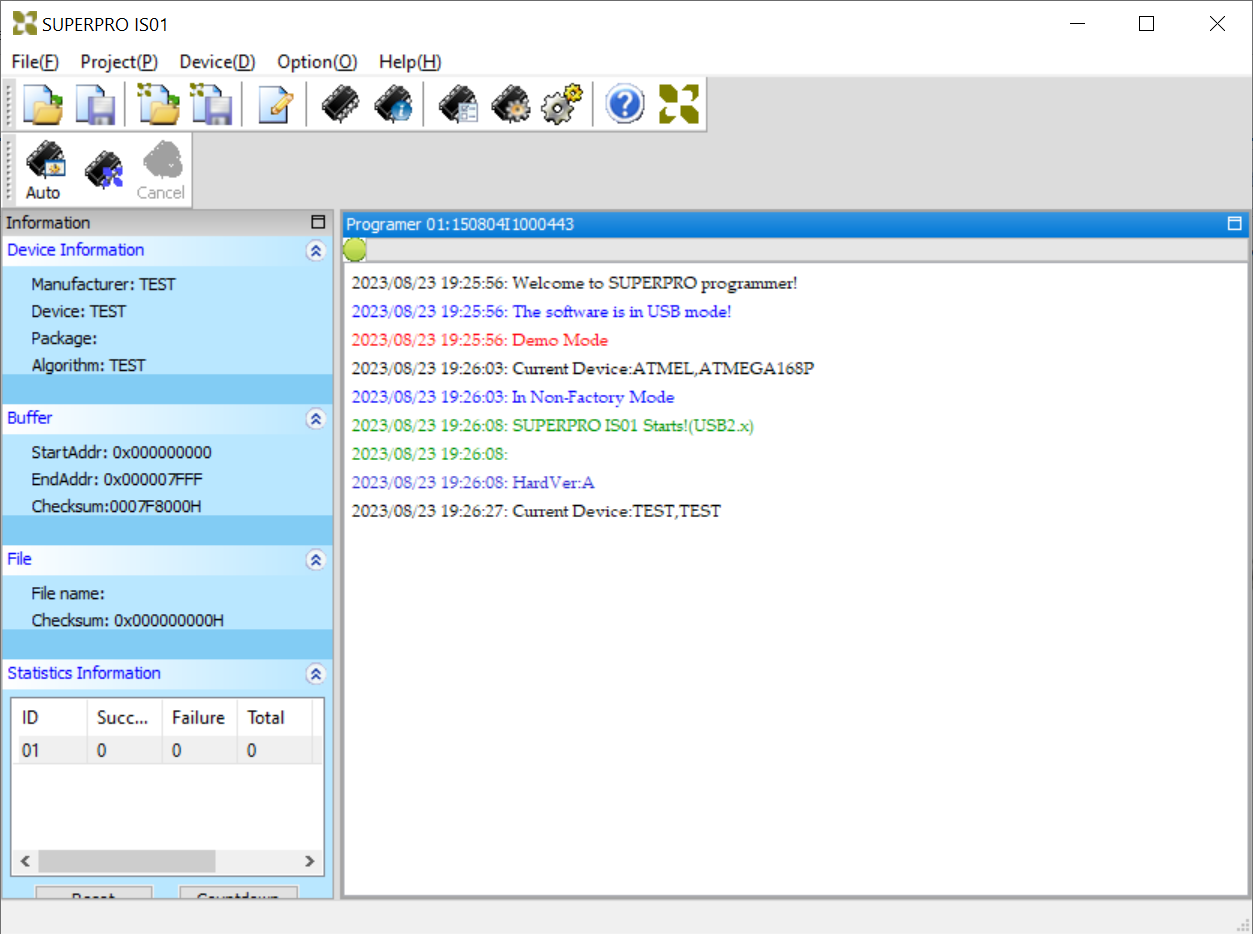Image resolution: width=1253 pixels, height=934 pixels.
Task: Maximize the Programer 01 panel via square icon
Action: 1235,224
